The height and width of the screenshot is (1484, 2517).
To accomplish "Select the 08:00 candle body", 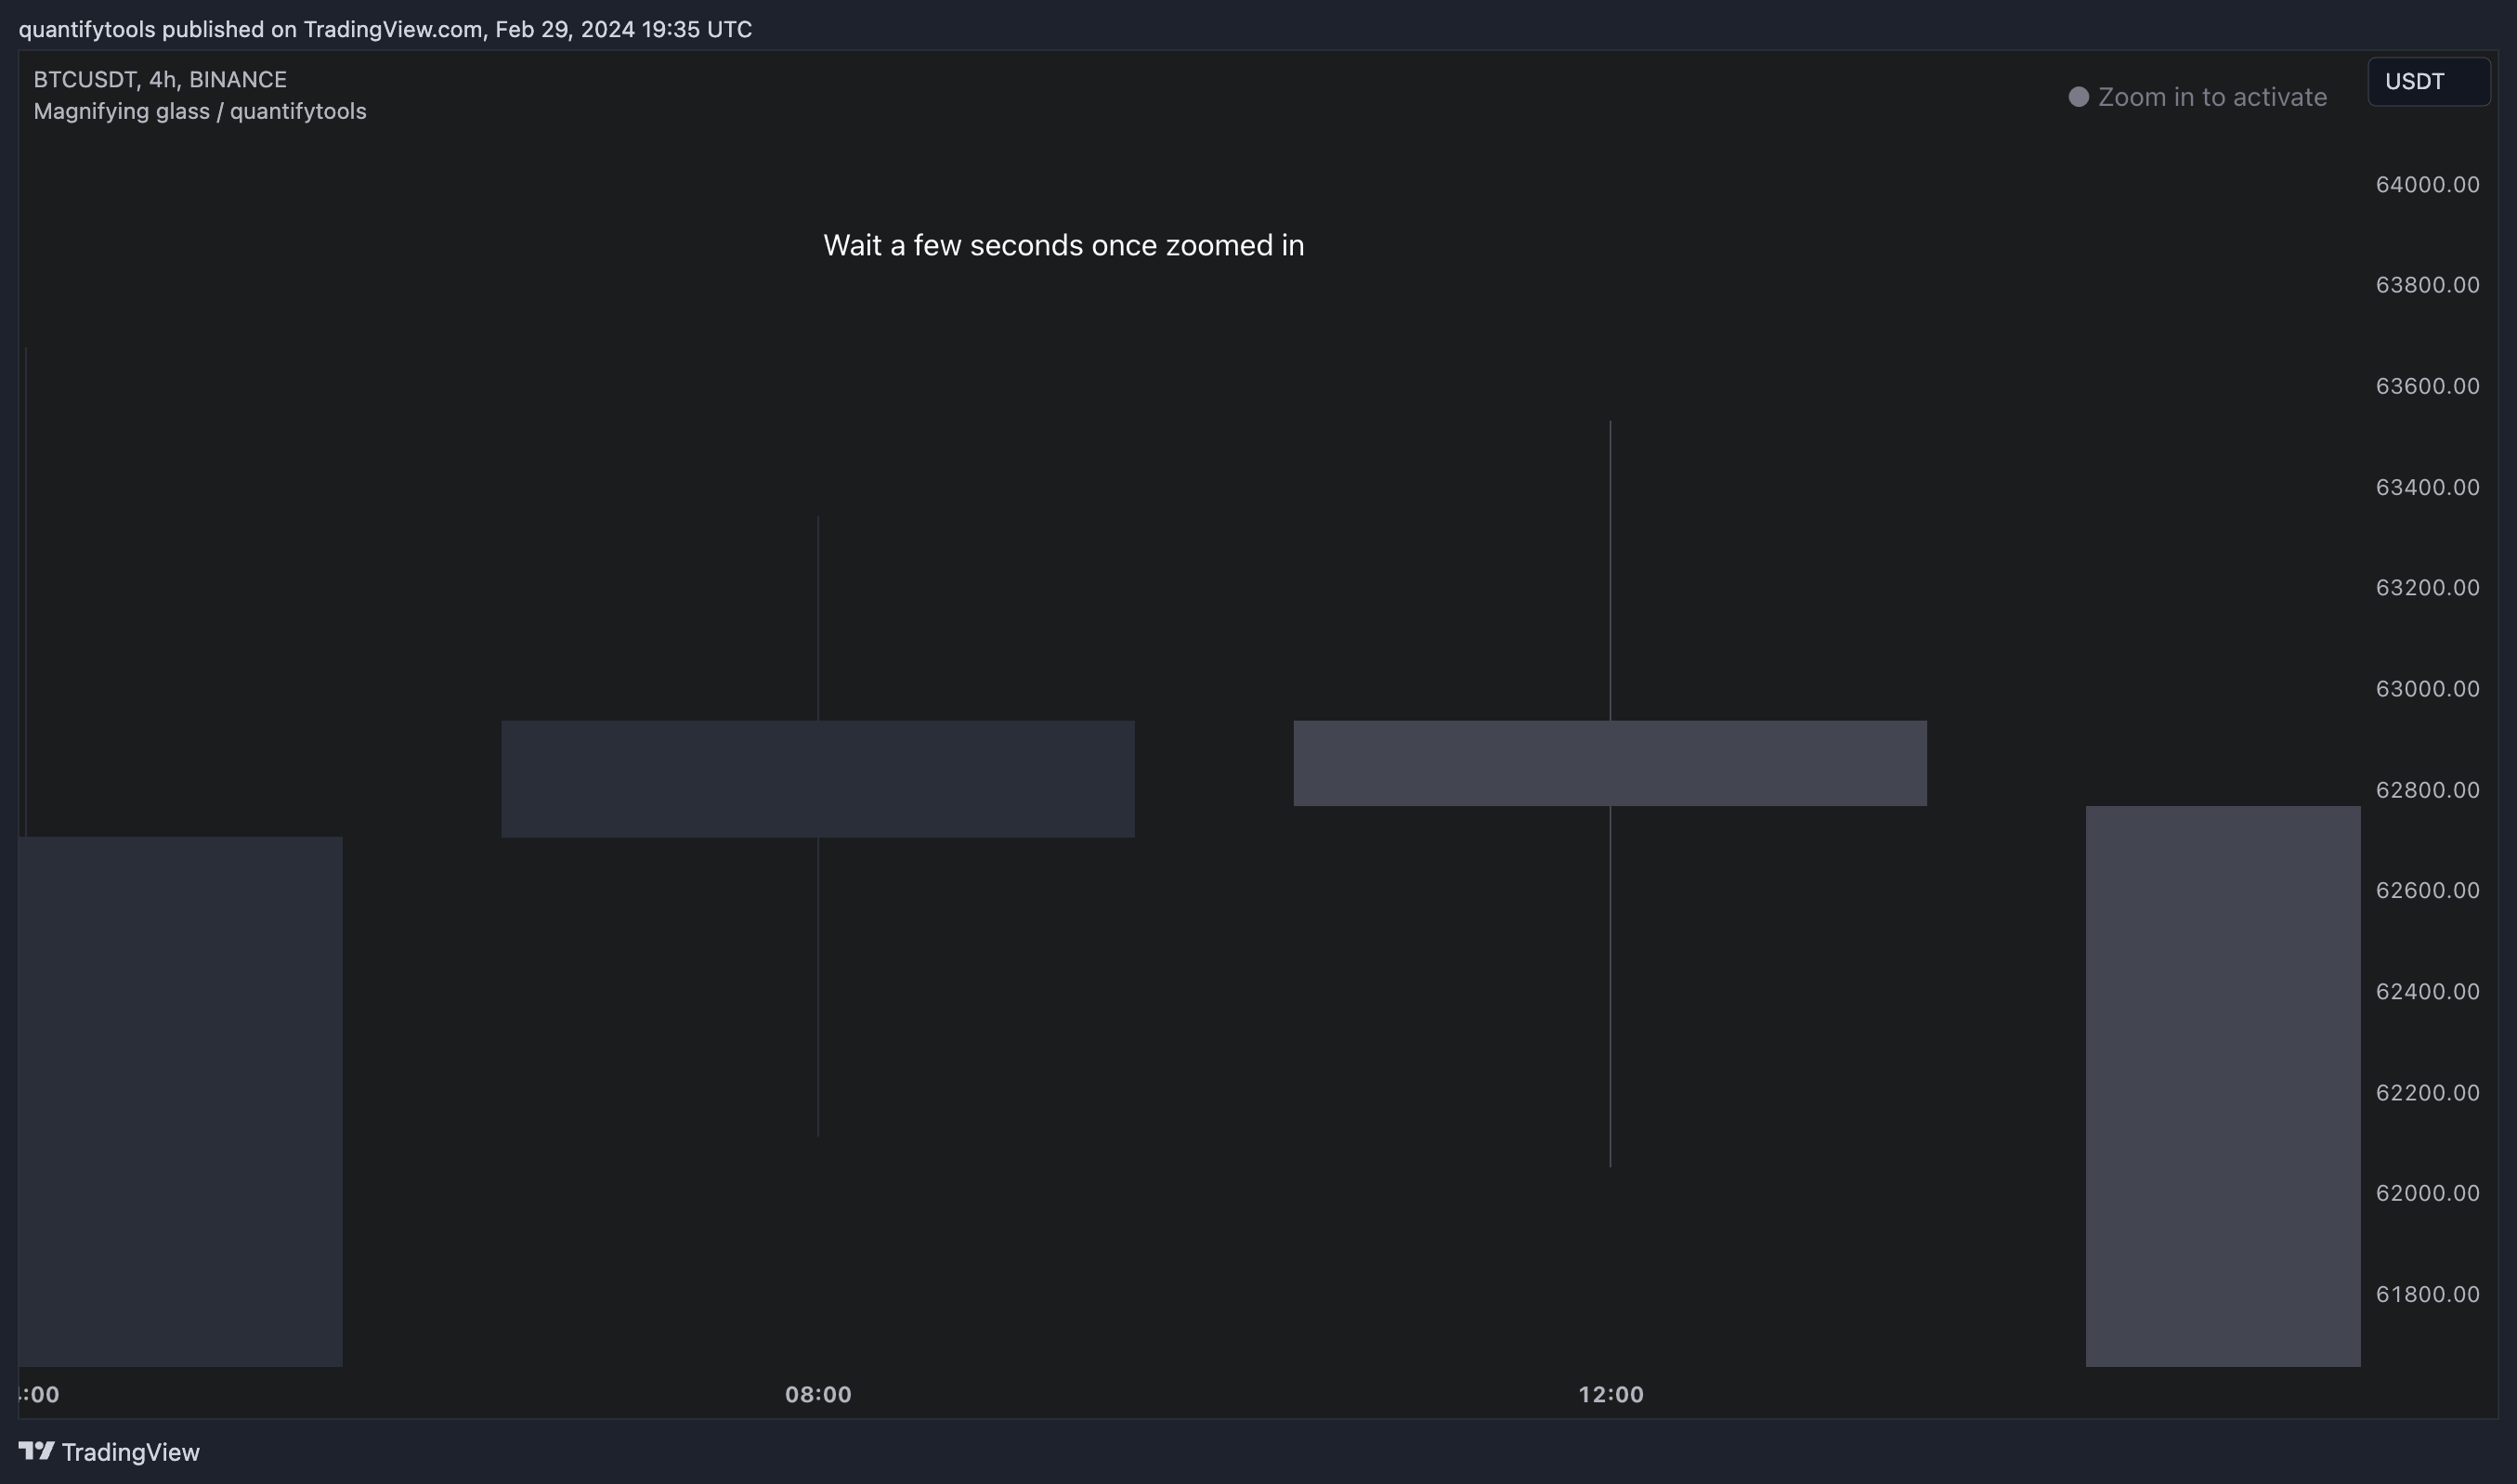I will pyautogui.click(x=818, y=779).
